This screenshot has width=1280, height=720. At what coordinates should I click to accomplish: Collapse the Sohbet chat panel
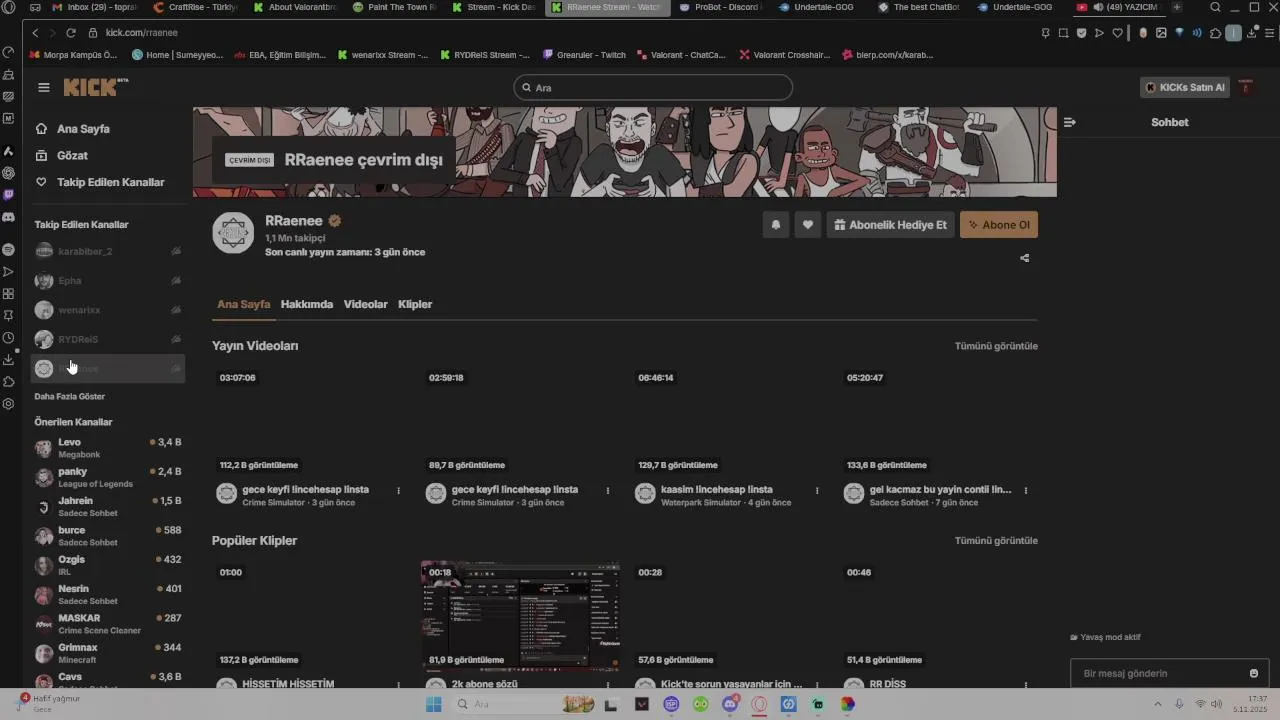(1070, 122)
